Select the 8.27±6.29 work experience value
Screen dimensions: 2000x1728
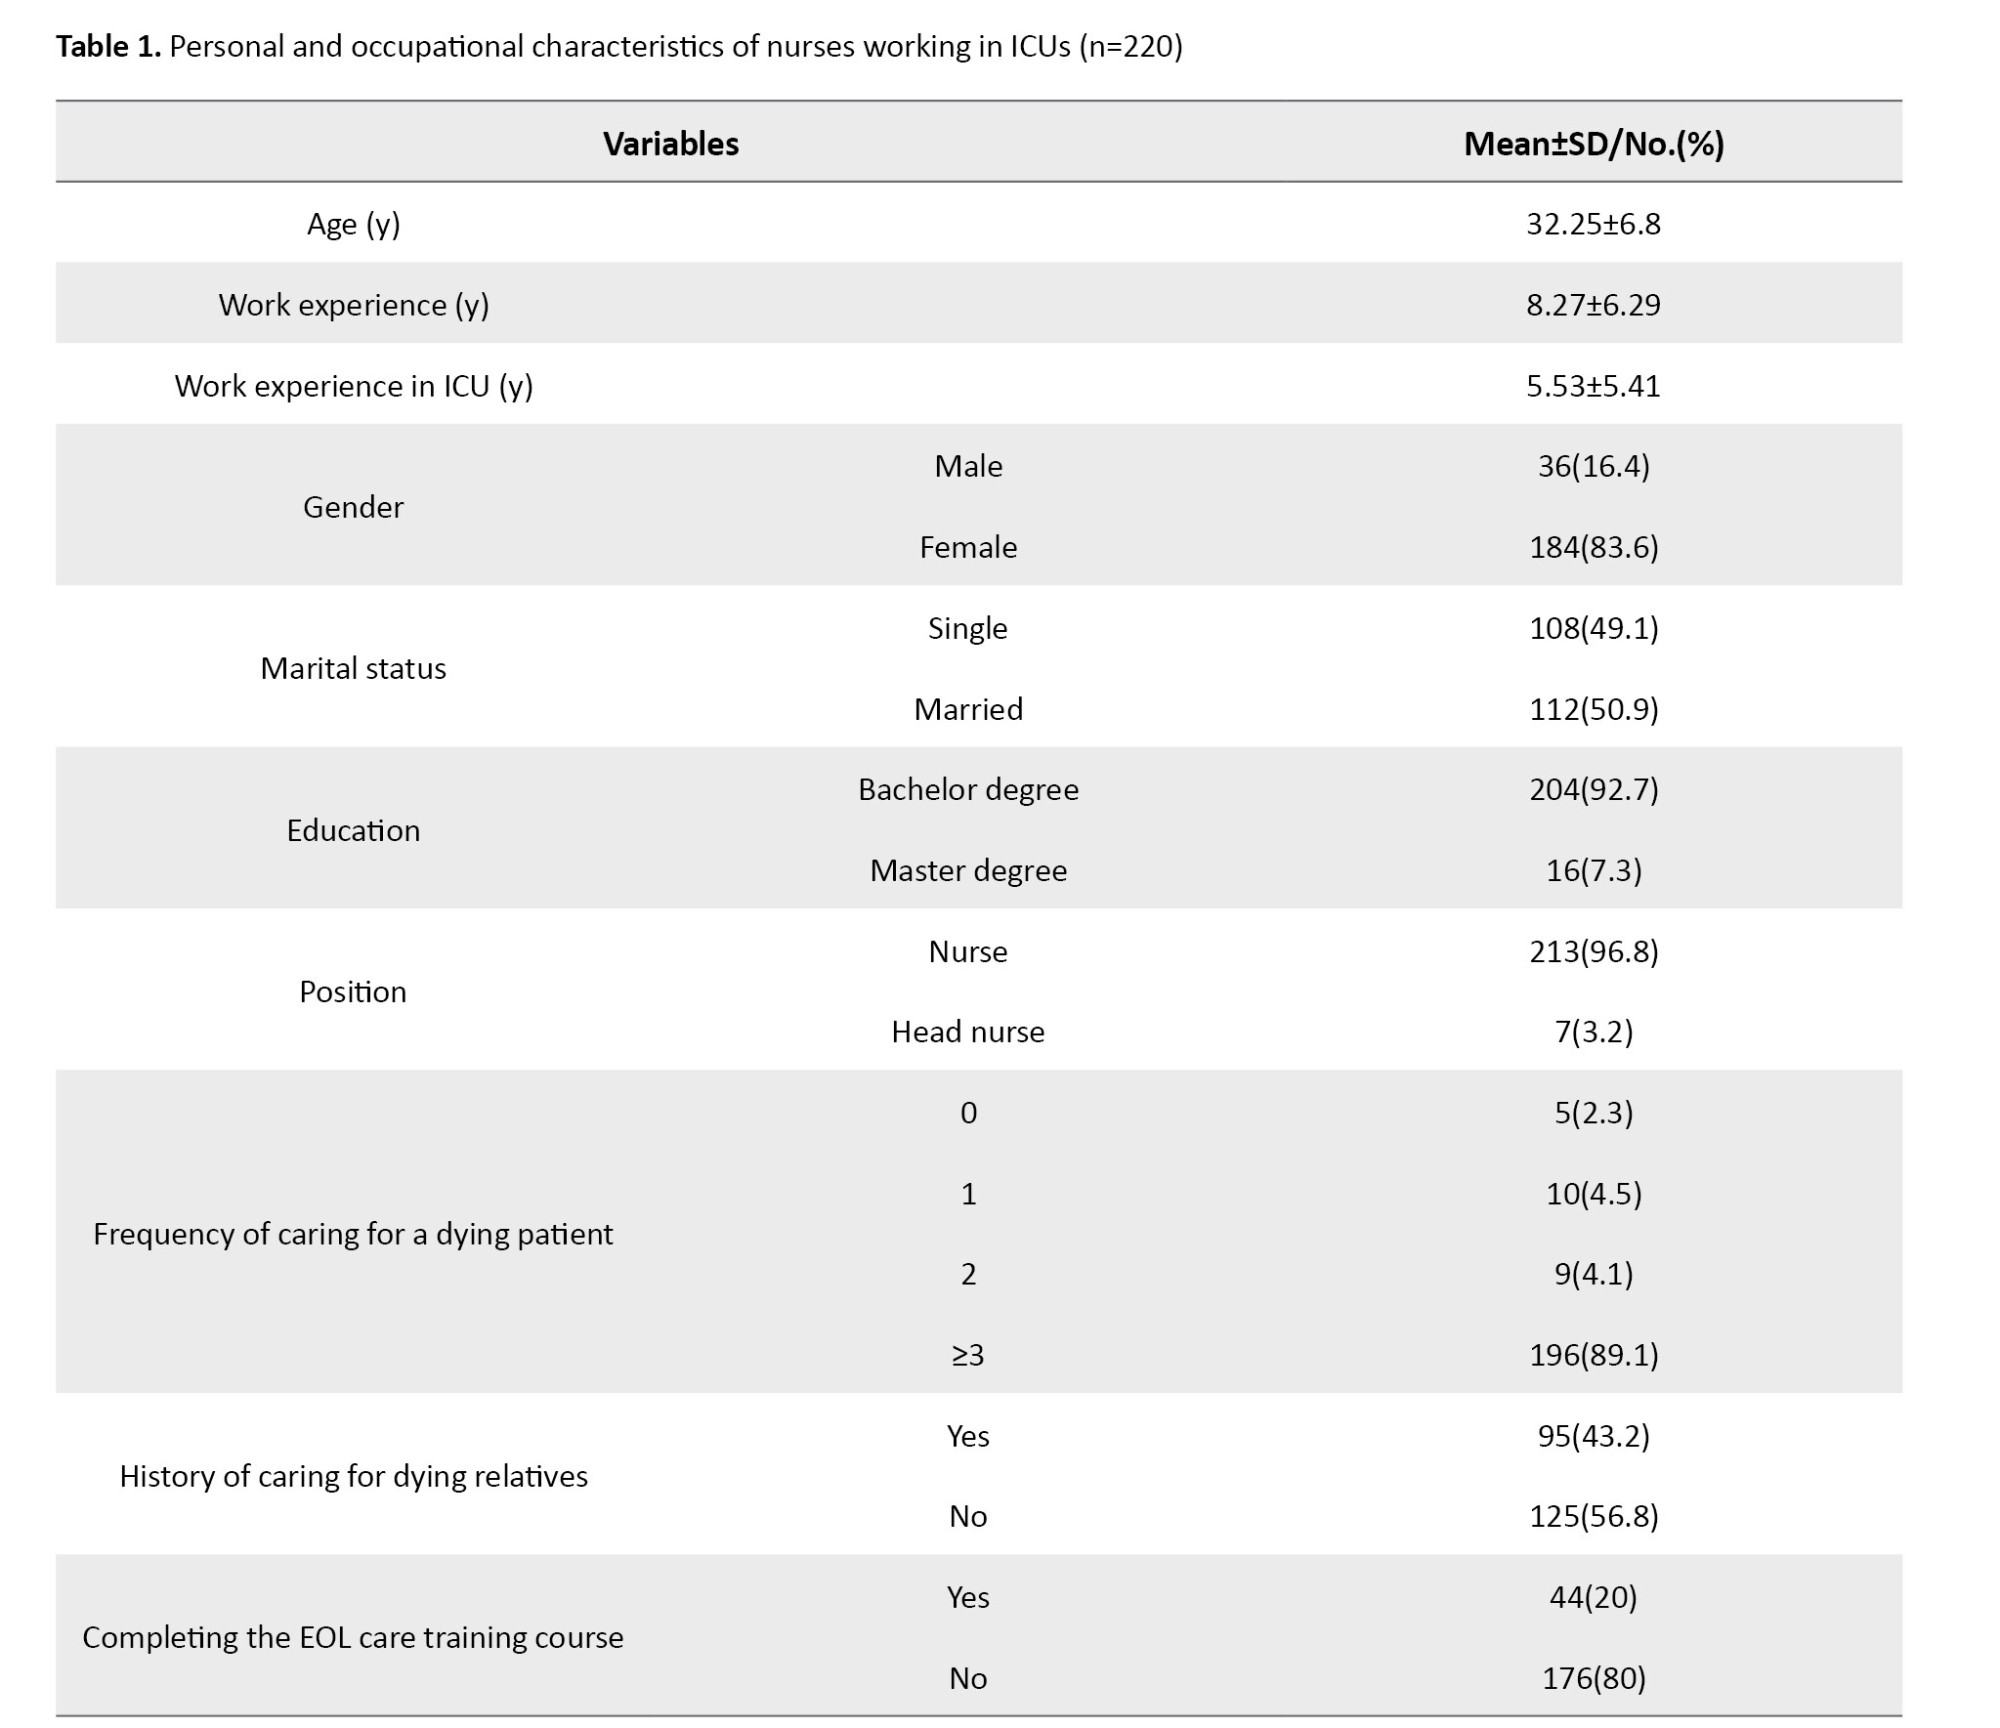[x=1593, y=305]
